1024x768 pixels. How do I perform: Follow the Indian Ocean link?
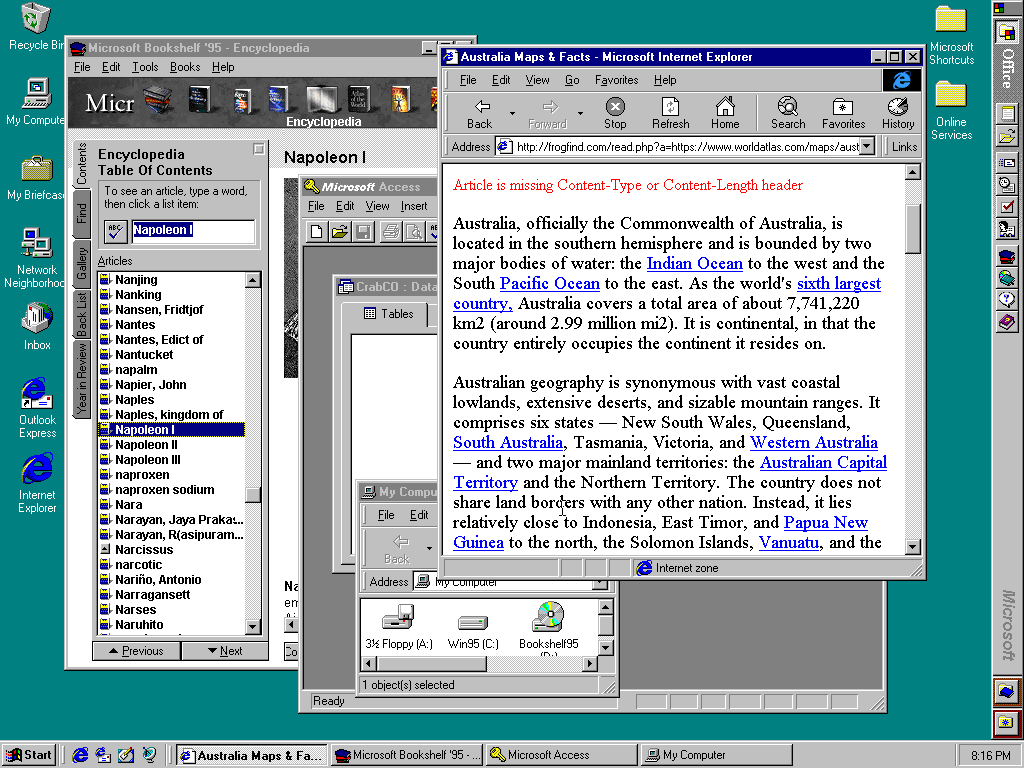tap(694, 263)
